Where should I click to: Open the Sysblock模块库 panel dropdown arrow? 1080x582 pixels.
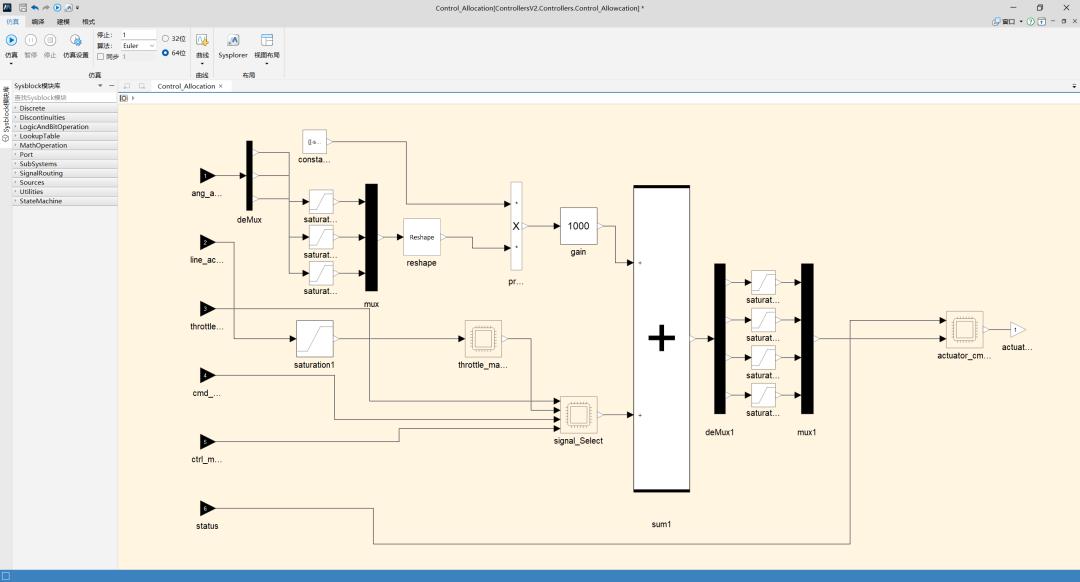(x=100, y=86)
